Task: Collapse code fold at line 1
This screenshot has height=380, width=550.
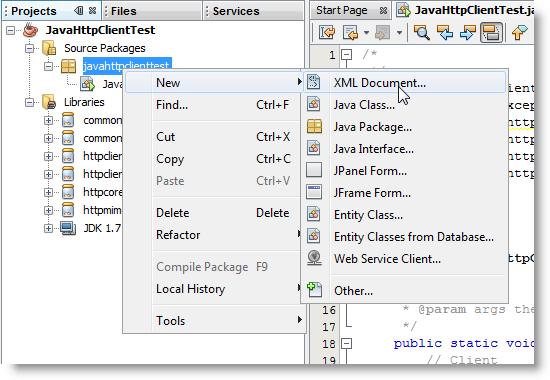Action: 347,54
